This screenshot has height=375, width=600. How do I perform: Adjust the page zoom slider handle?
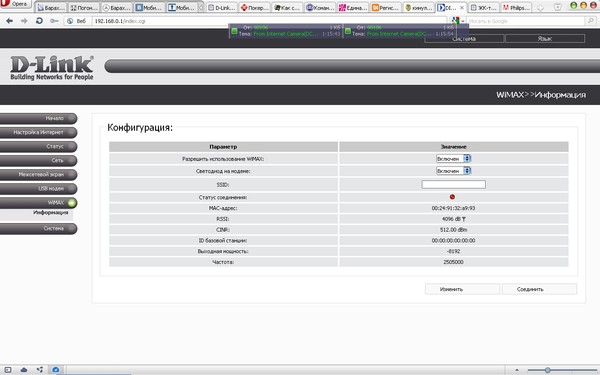point(548,370)
